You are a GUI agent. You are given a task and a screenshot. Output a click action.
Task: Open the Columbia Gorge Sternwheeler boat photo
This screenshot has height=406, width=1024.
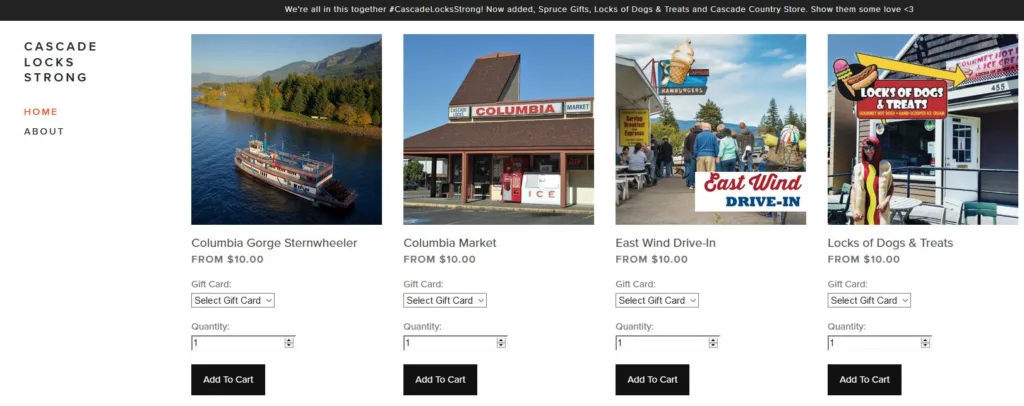coord(287,129)
